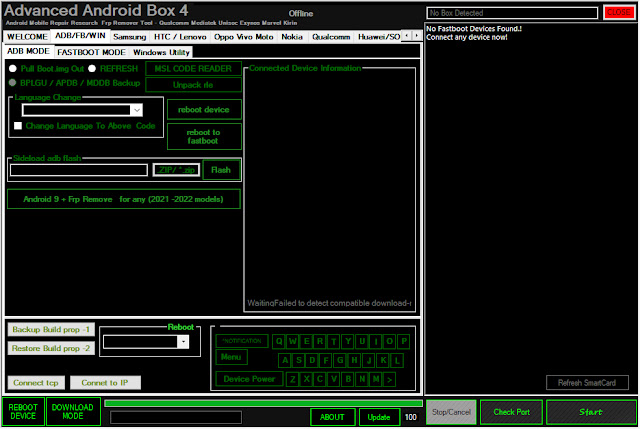Tap the P key on virtual keyboard
The image size is (640, 429).
(x=404, y=341)
